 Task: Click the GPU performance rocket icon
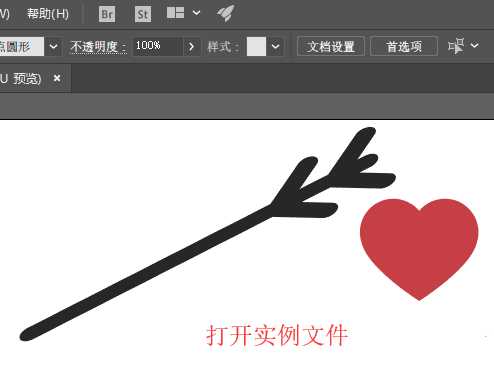pos(226,13)
